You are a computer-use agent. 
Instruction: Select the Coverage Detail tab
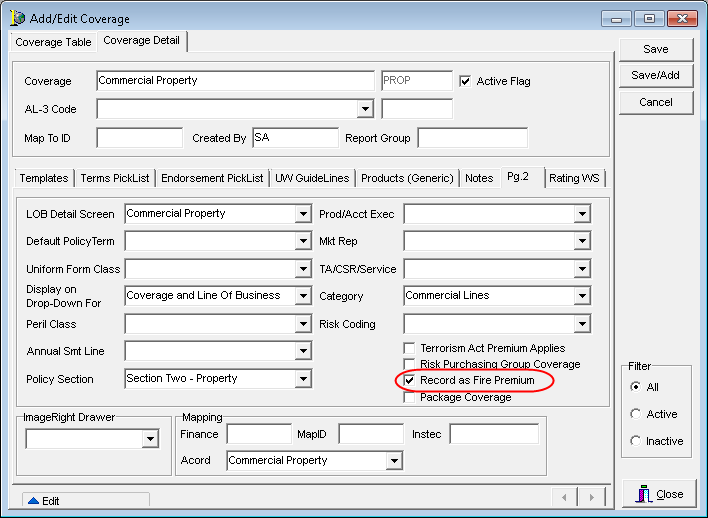pos(142,41)
